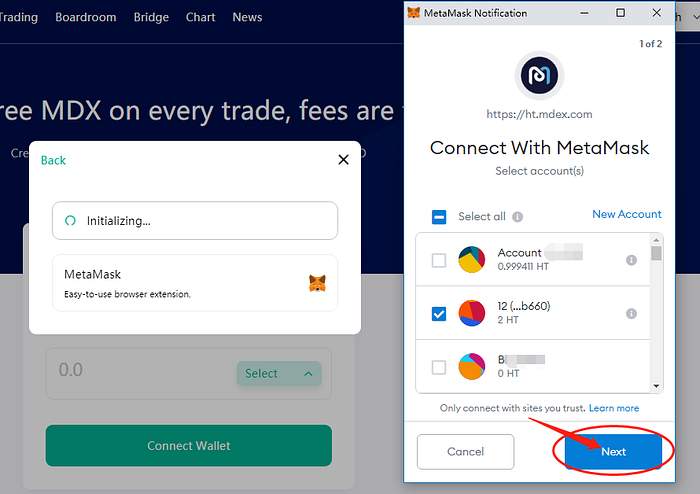700x494 pixels.
Task: Click the avatar of the 0 HT account
Action: tap(472, 366)
